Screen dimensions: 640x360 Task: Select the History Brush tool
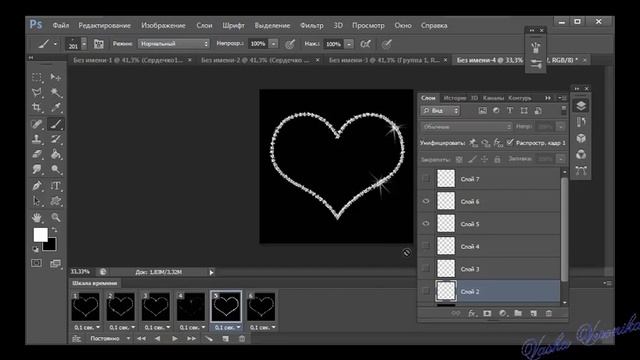(56, 139)
